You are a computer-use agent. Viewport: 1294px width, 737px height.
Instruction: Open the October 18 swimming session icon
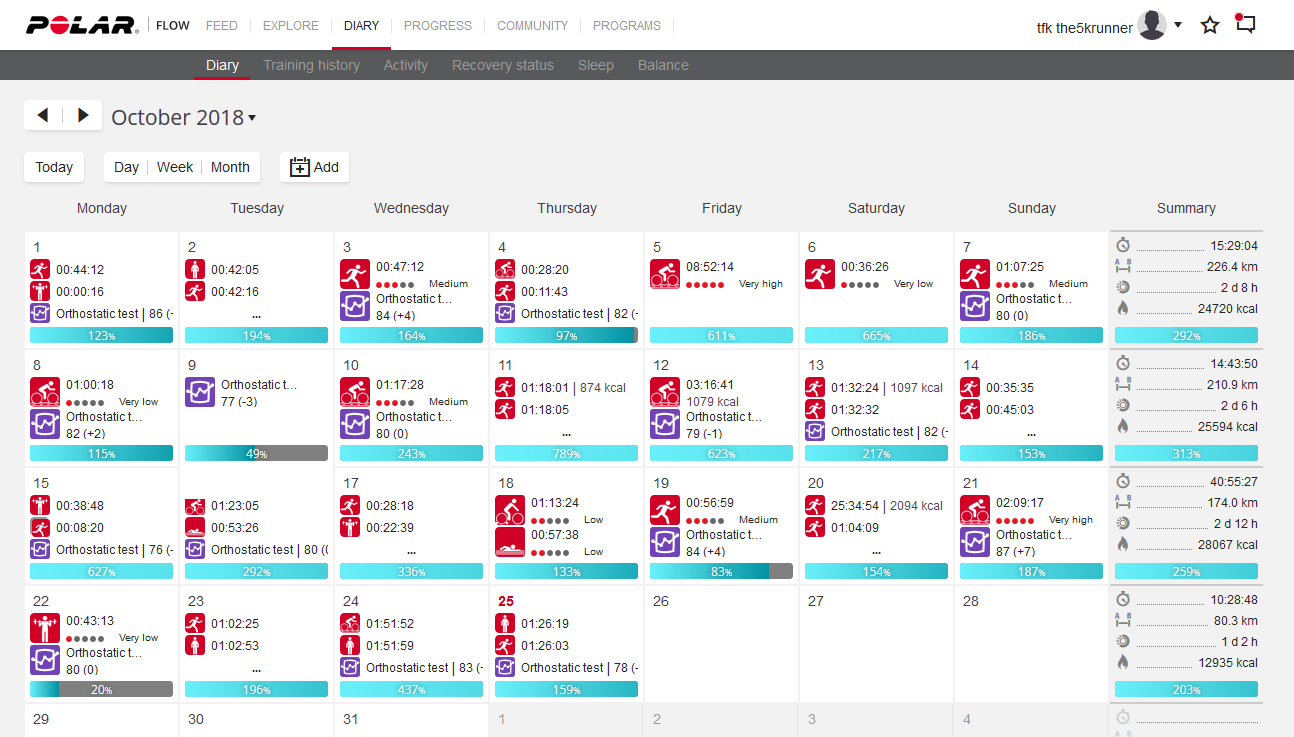pos(510,542)
